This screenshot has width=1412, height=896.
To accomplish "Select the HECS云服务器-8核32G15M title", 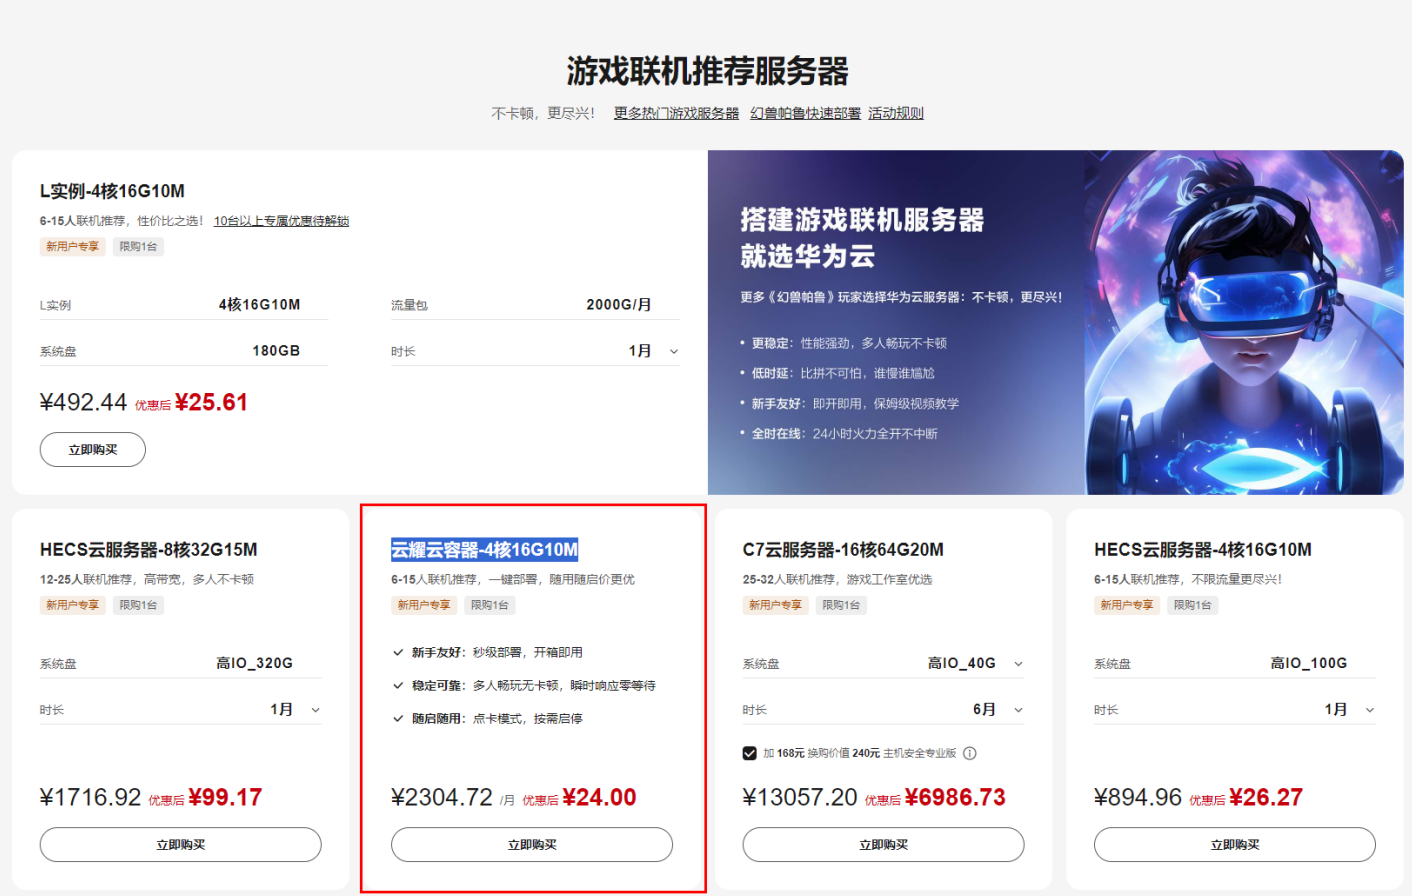I will (x=149, y=550).
